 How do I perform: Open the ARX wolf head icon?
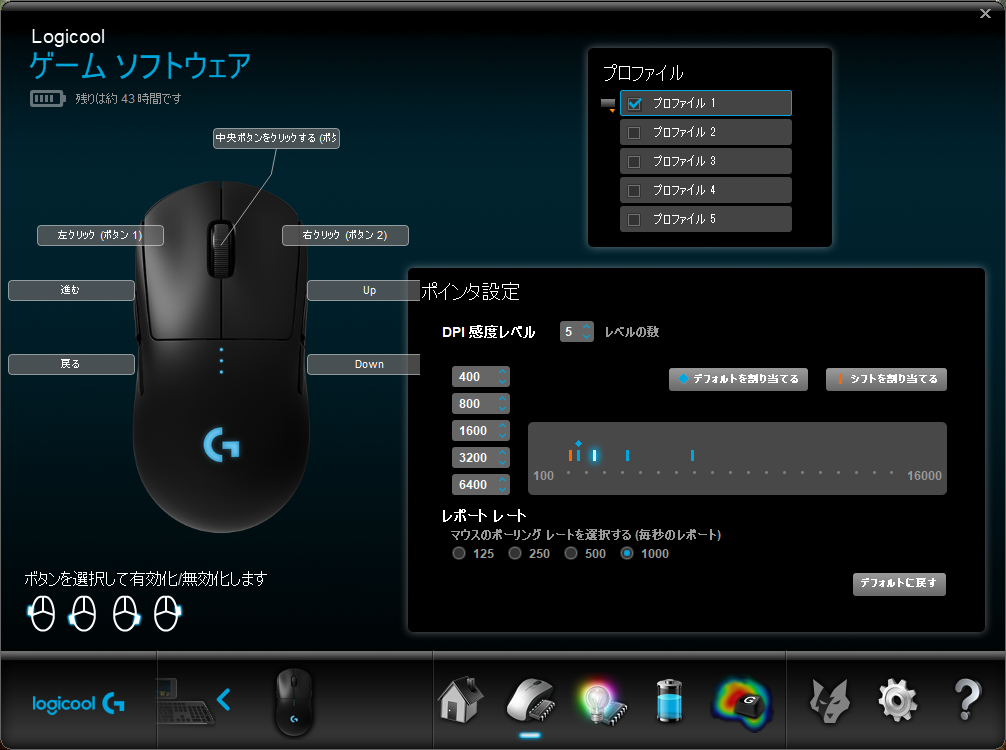829,701
